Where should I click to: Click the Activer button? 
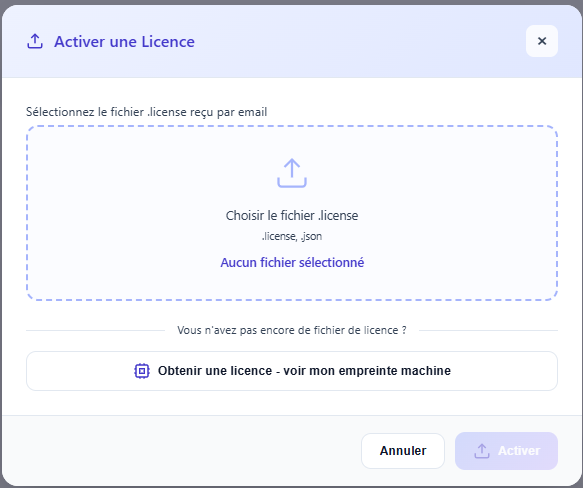tap(506, 451)
